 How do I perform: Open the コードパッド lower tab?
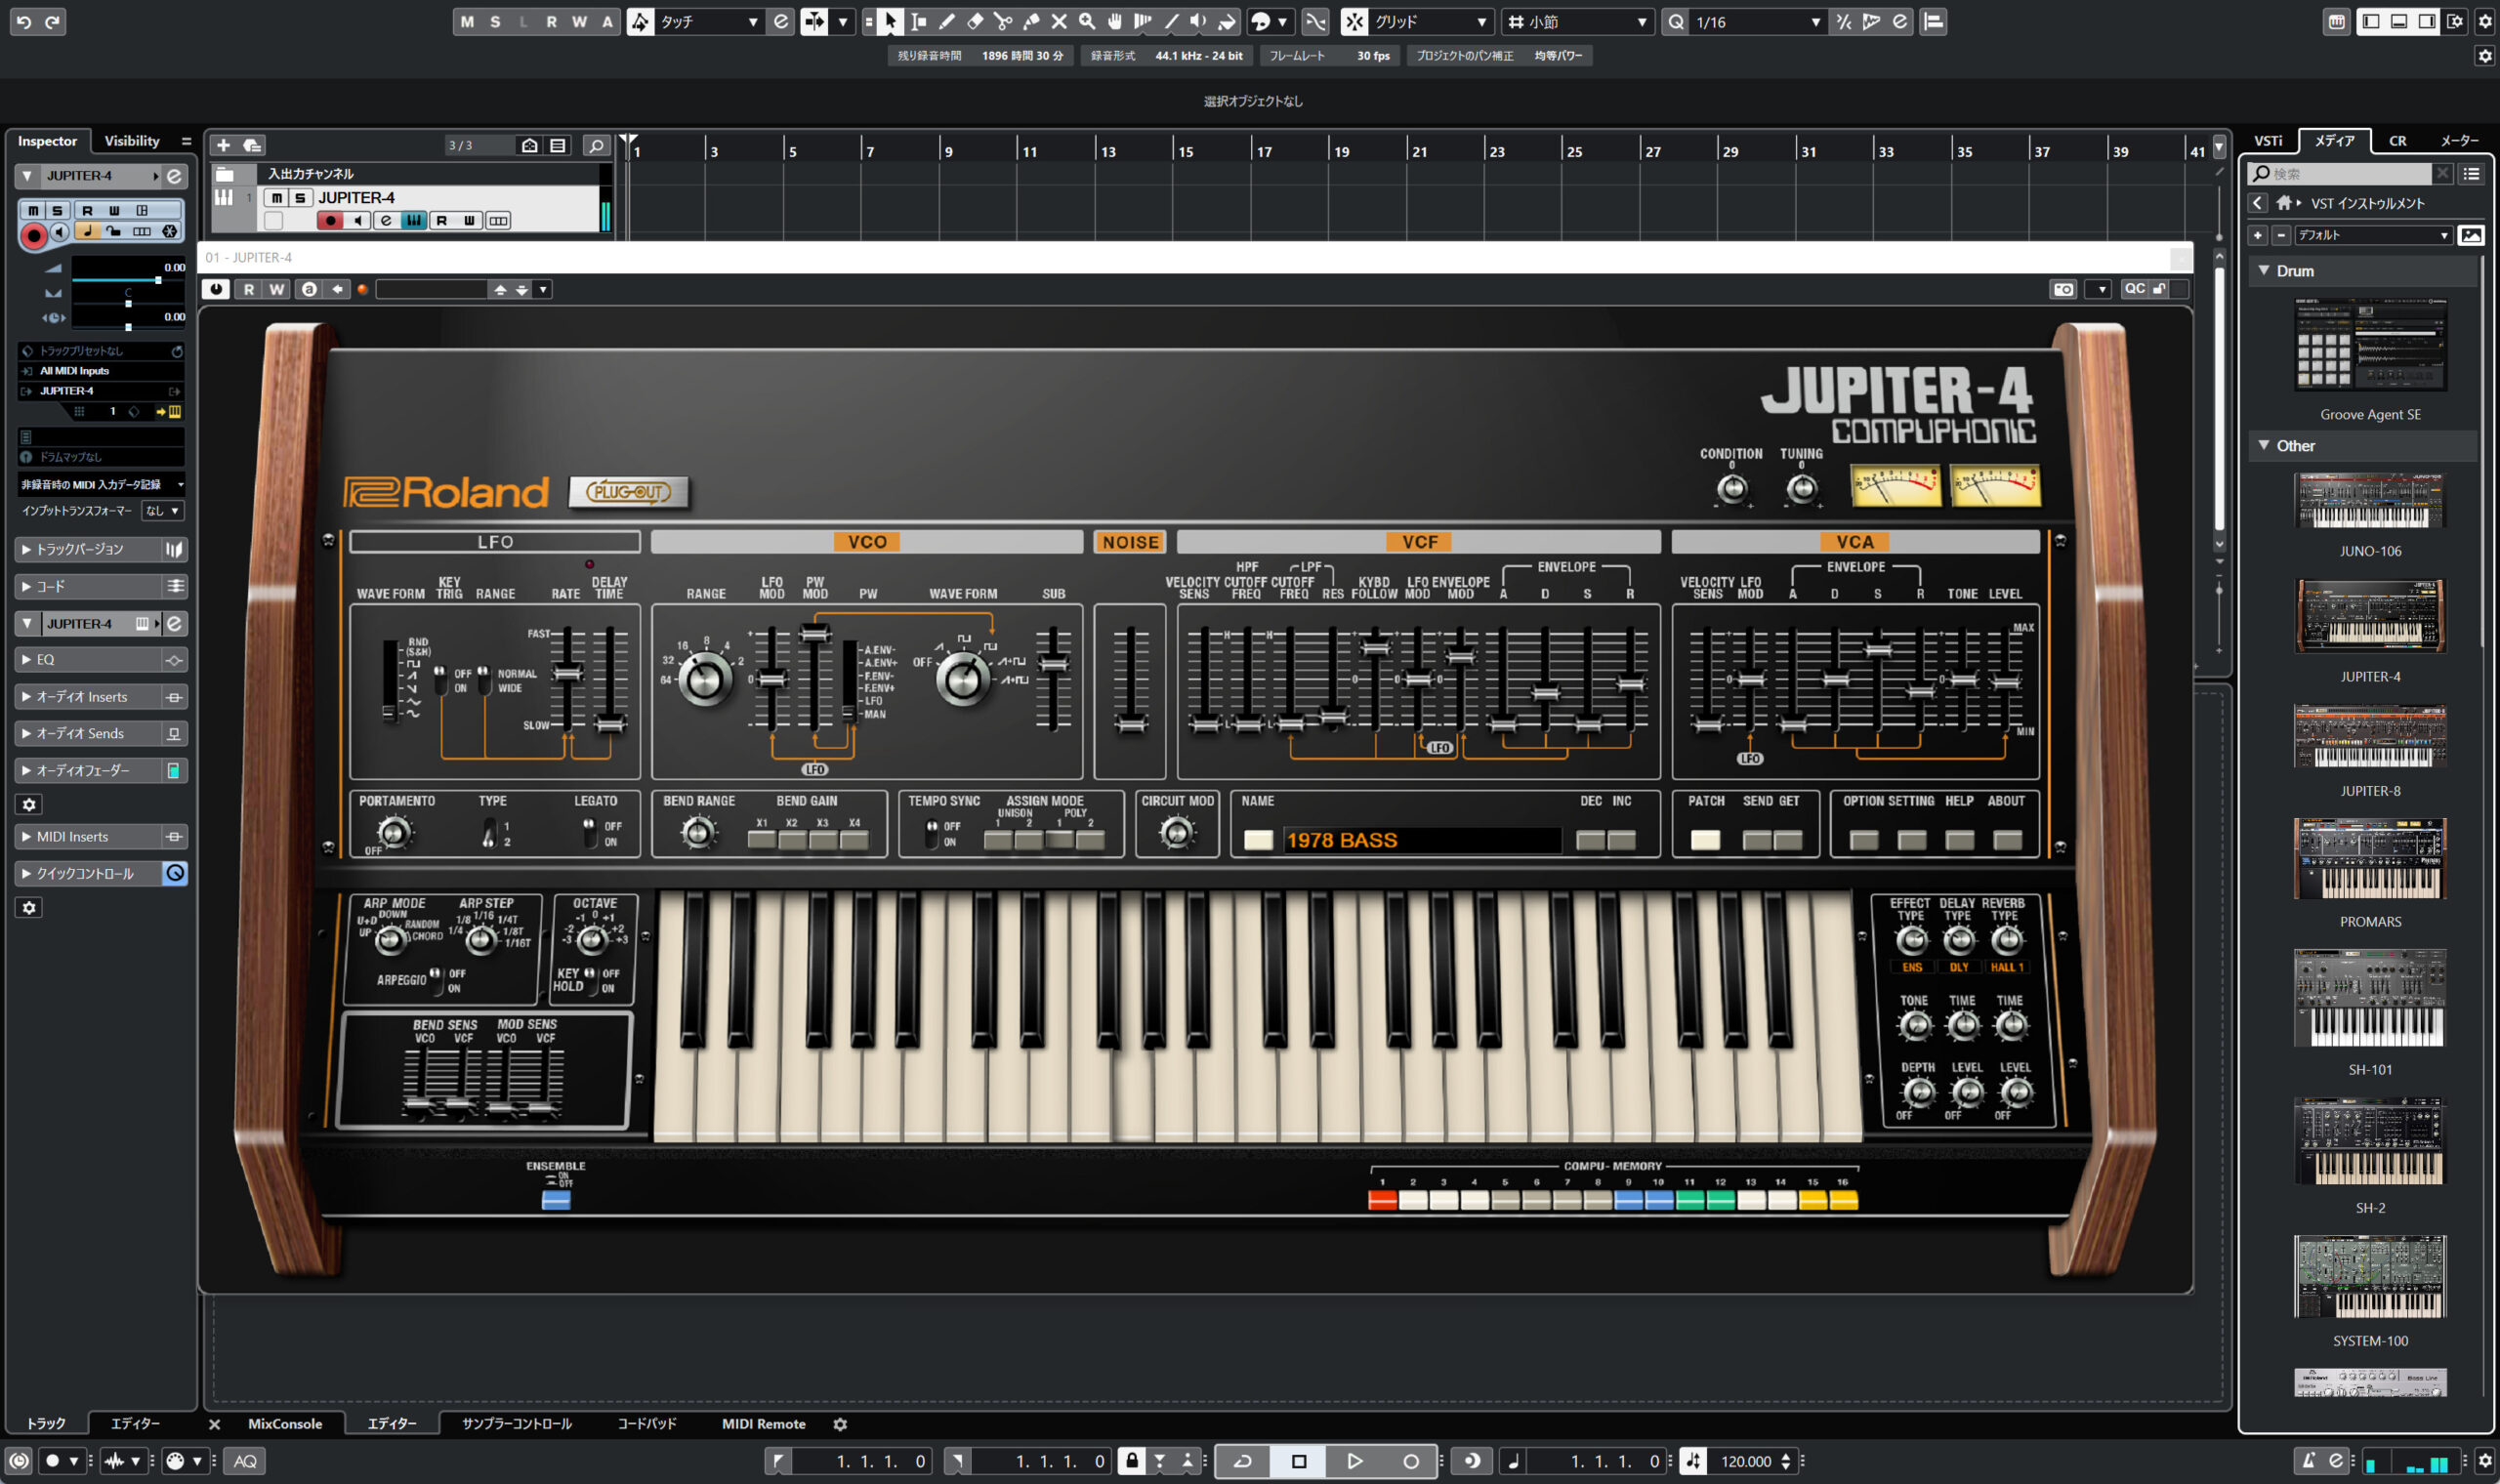[x=646, y=1424]
